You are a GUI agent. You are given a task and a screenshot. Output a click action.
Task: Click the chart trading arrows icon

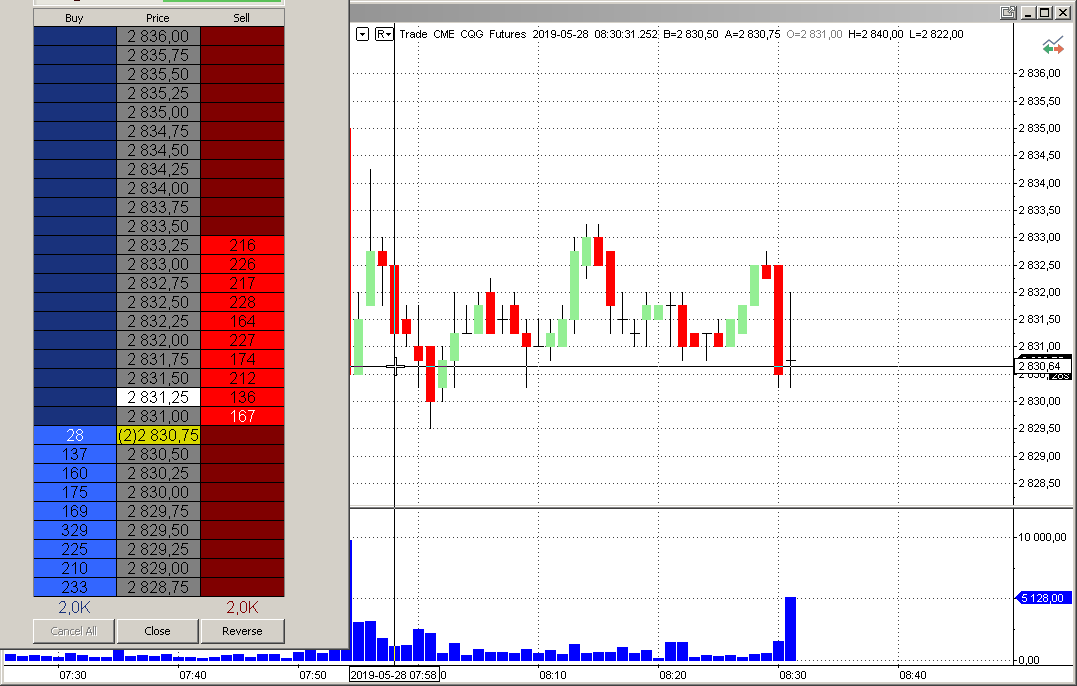(x=1052, y=47)
